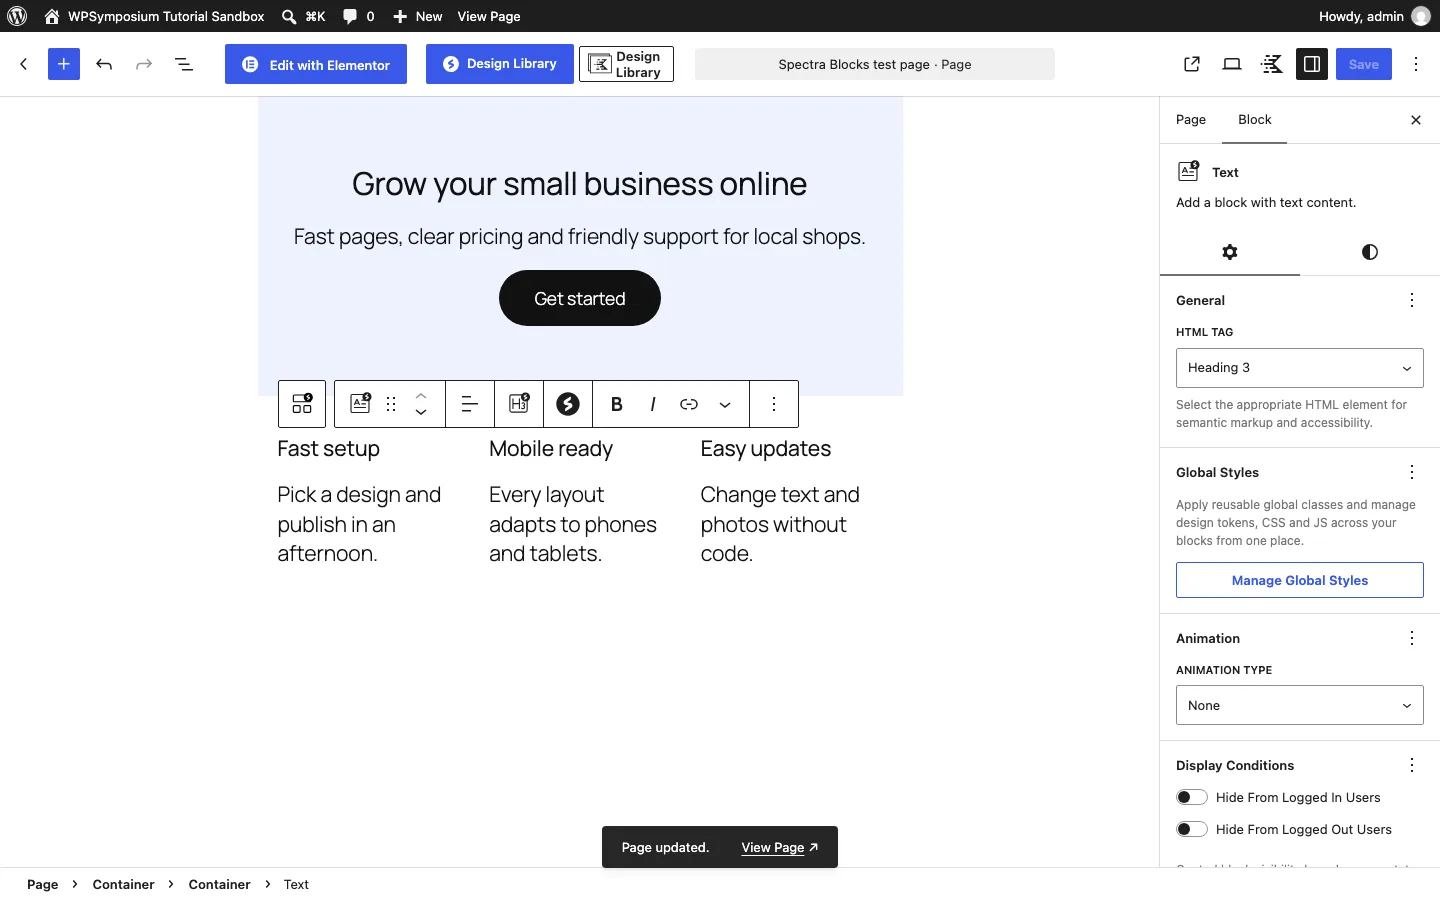Viewport: 1440px width, 900px height.
Task: Open the editor options three-dot menu
Action: (1416, 64)
